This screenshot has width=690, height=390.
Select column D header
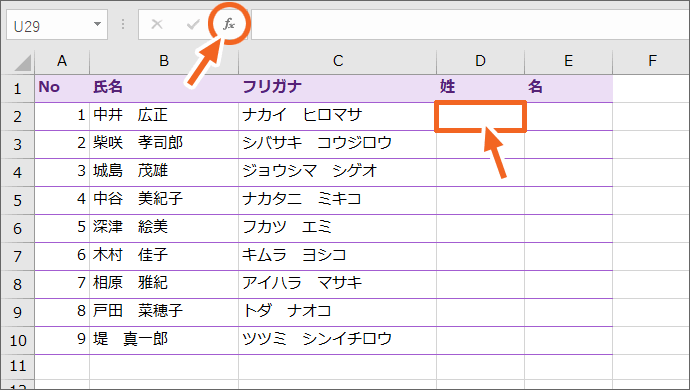480,61
